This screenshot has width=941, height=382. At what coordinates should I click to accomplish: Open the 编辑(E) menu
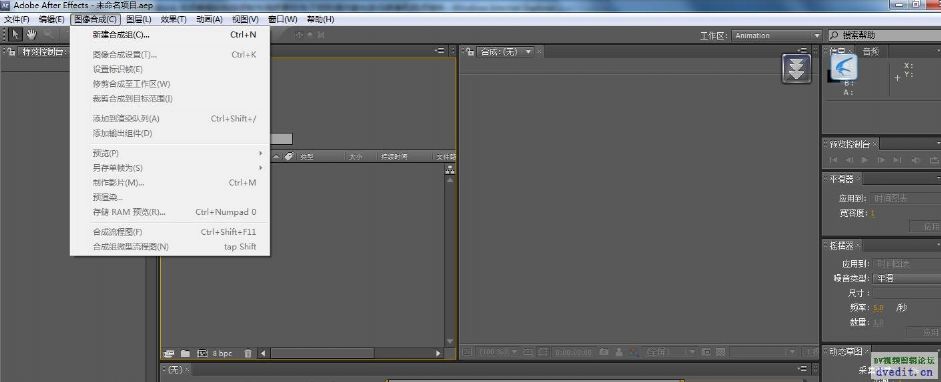click(x=51, y=19)
